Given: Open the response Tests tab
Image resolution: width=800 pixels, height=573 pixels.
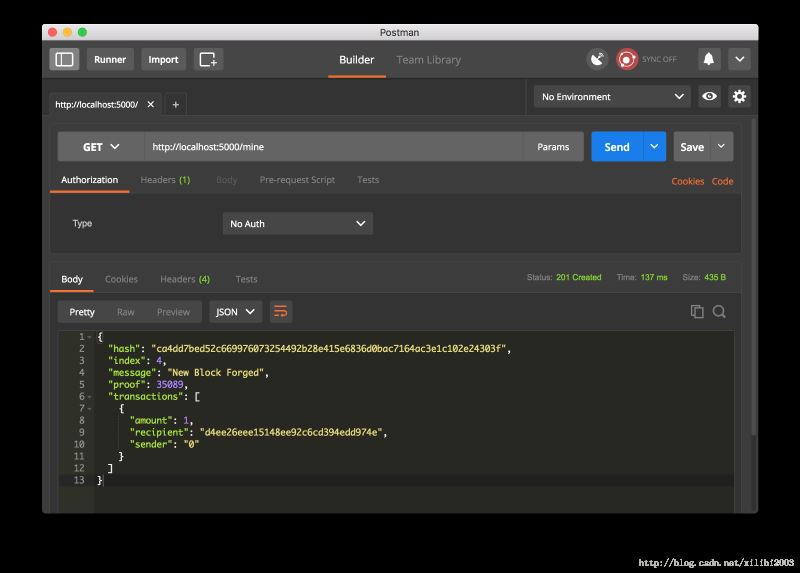Looking at the screenshot, I should pos(246,279).
